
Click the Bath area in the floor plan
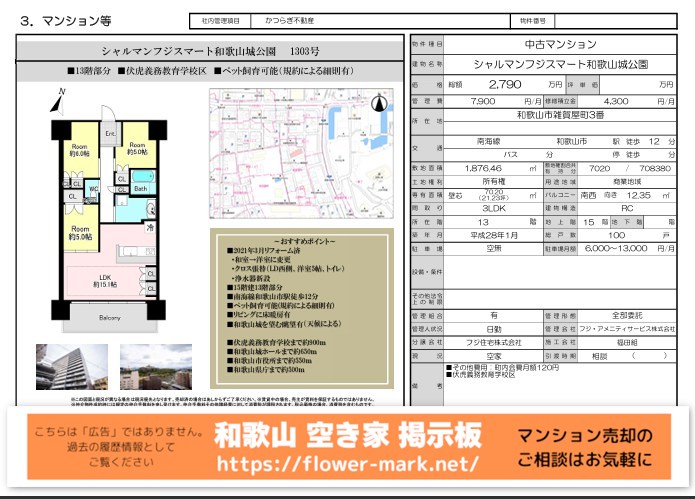coord(141,188)
